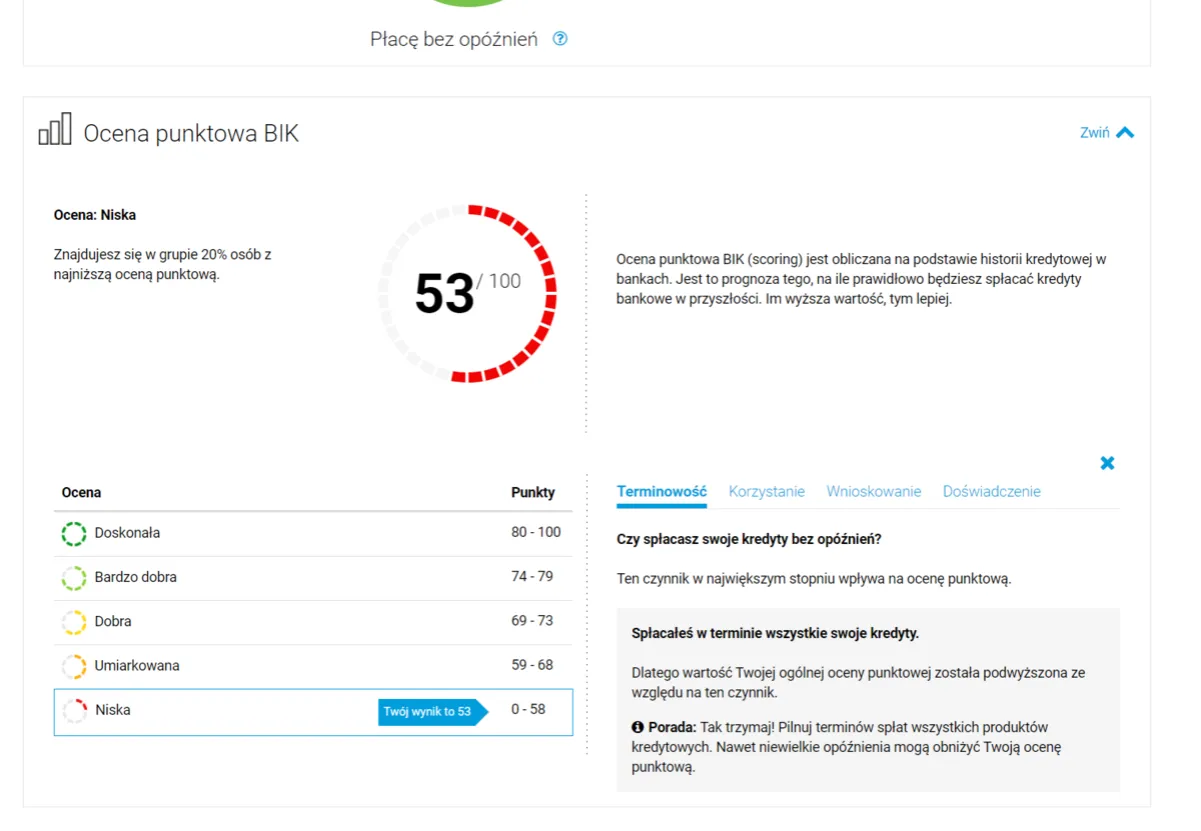Image resolution: width=1201 pixels, height=831 pixels.
Task: Click the upward chevron next to Zwiń
Action: coord(1124,131)
